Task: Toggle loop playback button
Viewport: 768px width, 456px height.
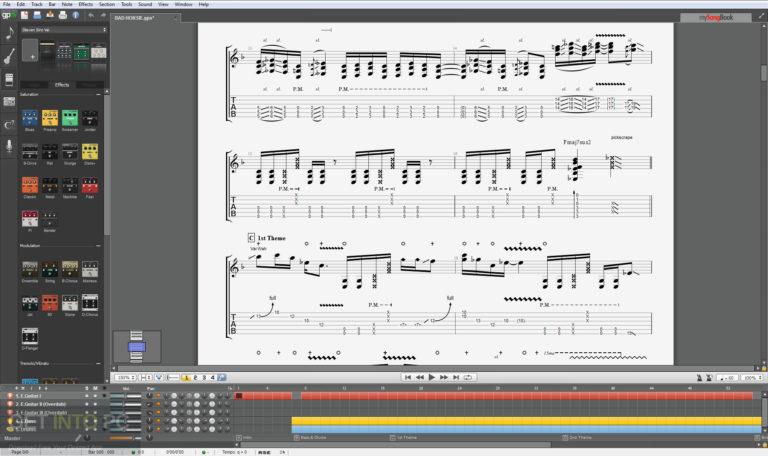Action: pos(468,377)
